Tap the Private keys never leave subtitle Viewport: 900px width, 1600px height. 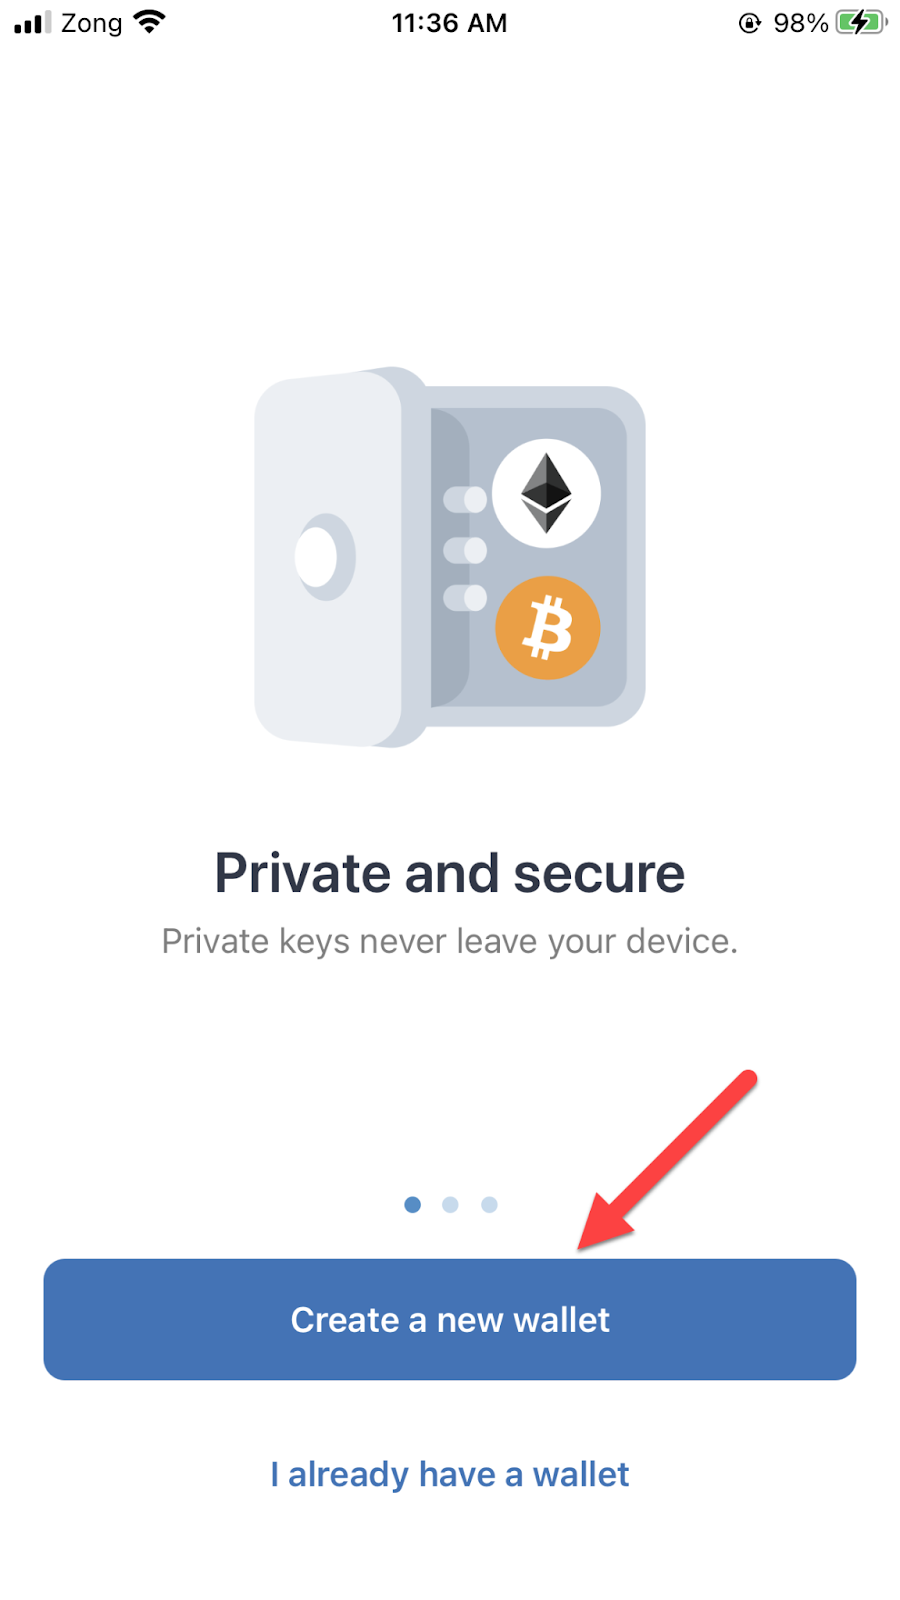click(450, 941)
